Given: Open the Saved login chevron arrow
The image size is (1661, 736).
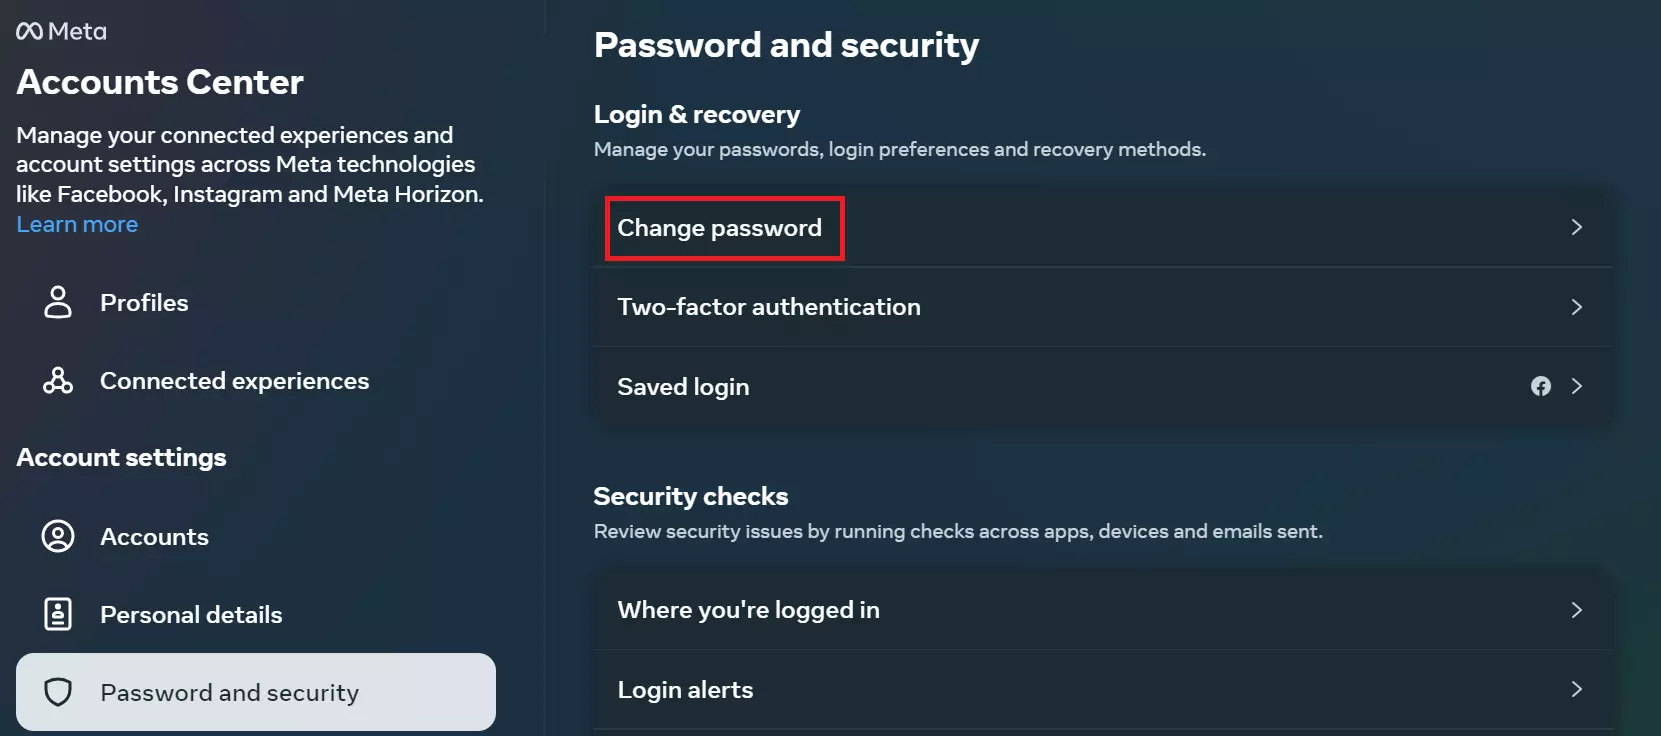Looking at the screenshot, I should tap(1576, 386).
